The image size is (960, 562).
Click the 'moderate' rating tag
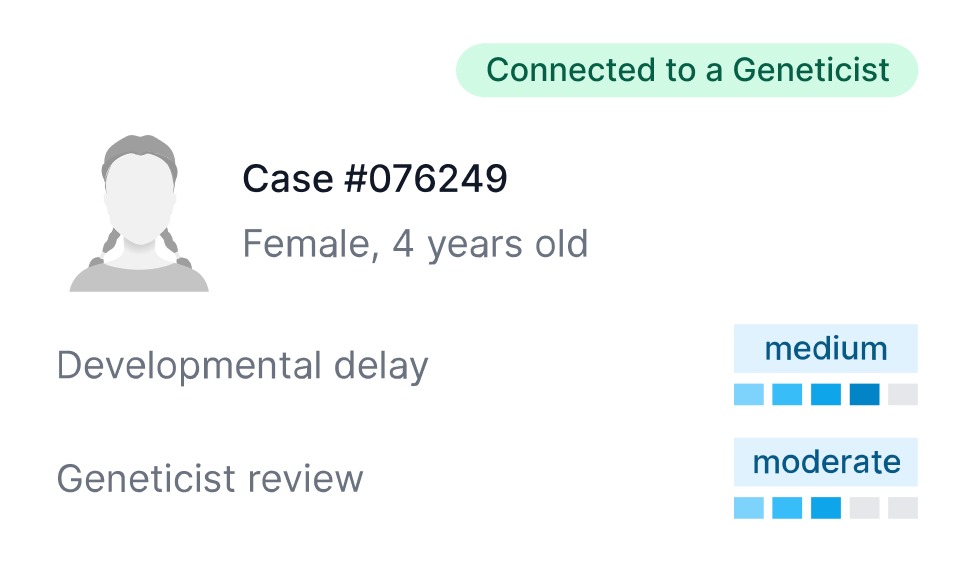pos(825,462)
